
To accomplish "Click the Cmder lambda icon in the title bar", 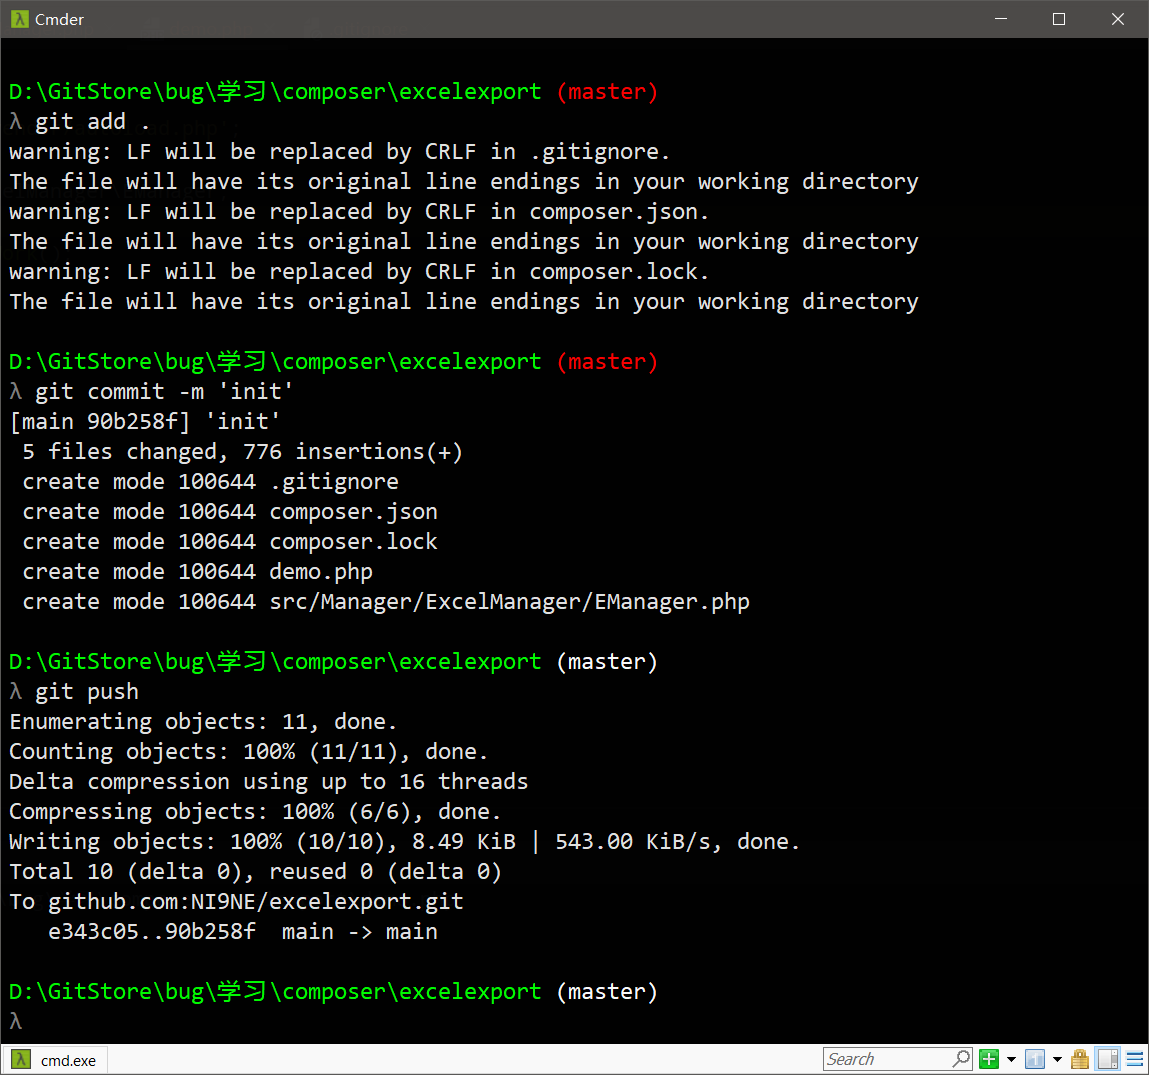I will (x=19, y=19).
